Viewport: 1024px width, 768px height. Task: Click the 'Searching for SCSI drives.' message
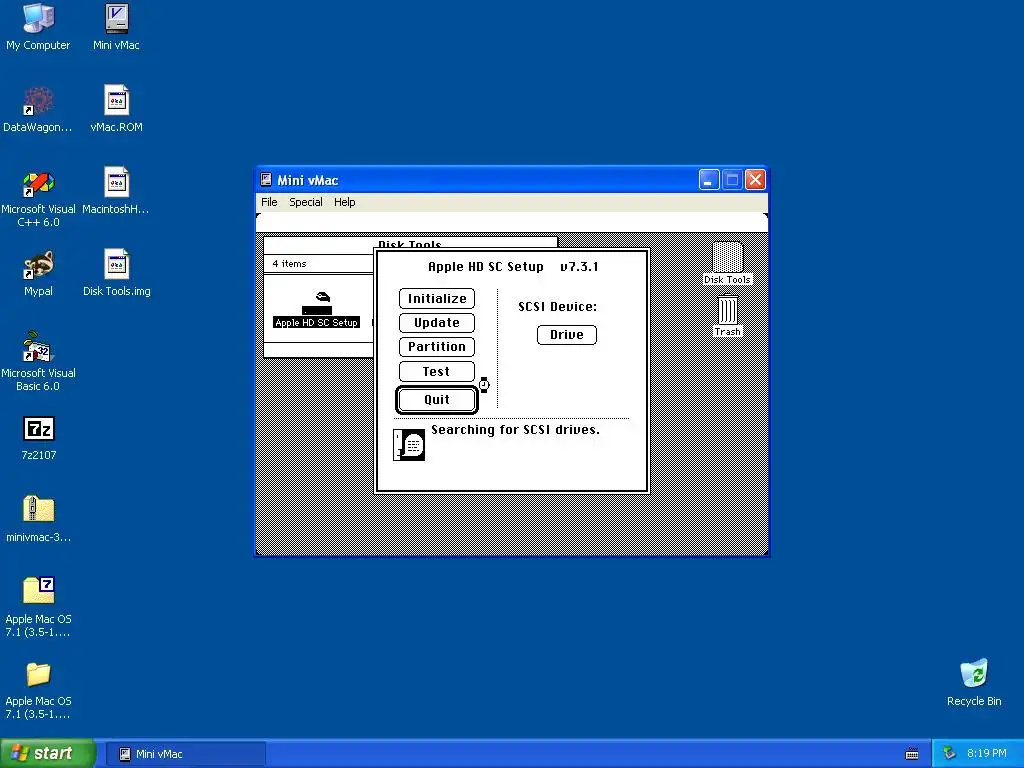515,430
